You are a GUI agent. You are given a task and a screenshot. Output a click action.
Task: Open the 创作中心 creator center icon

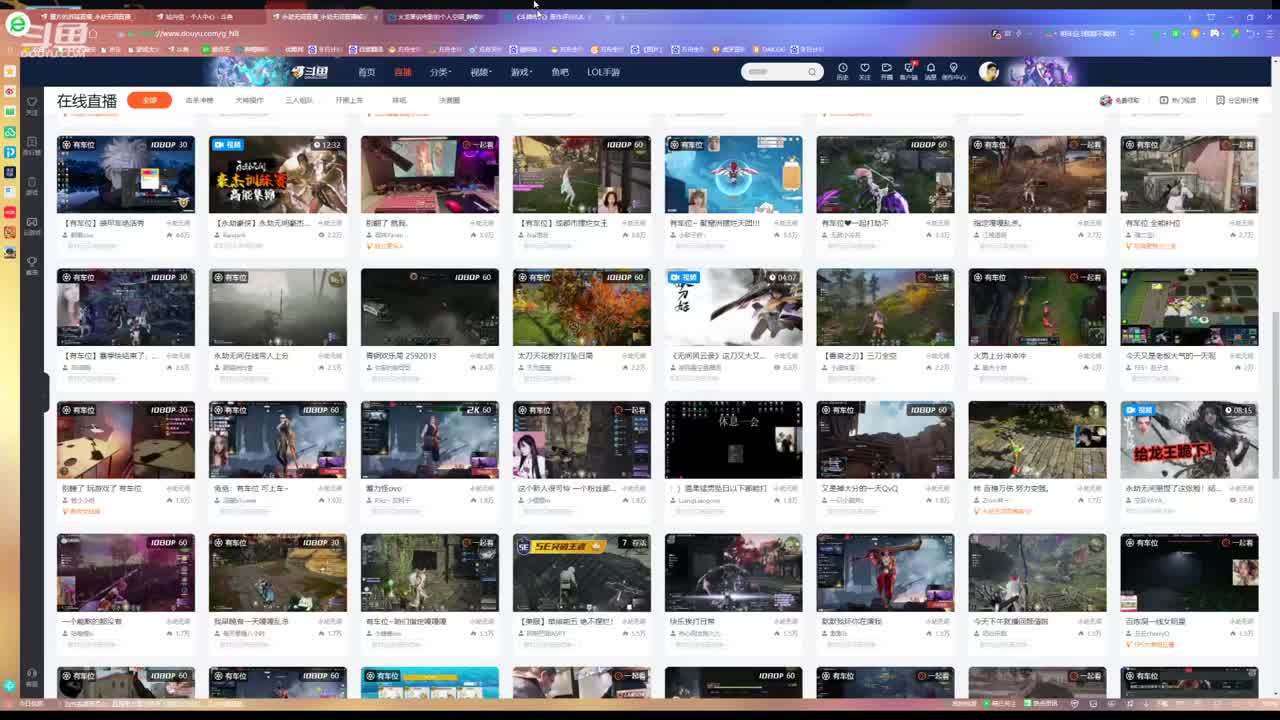tap(954, 69)
